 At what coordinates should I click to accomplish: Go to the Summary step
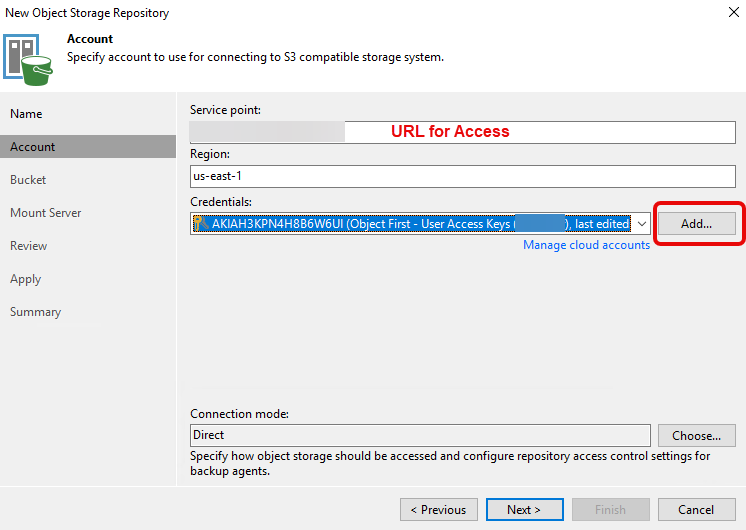pyautogui.click(x=35, y=312)
